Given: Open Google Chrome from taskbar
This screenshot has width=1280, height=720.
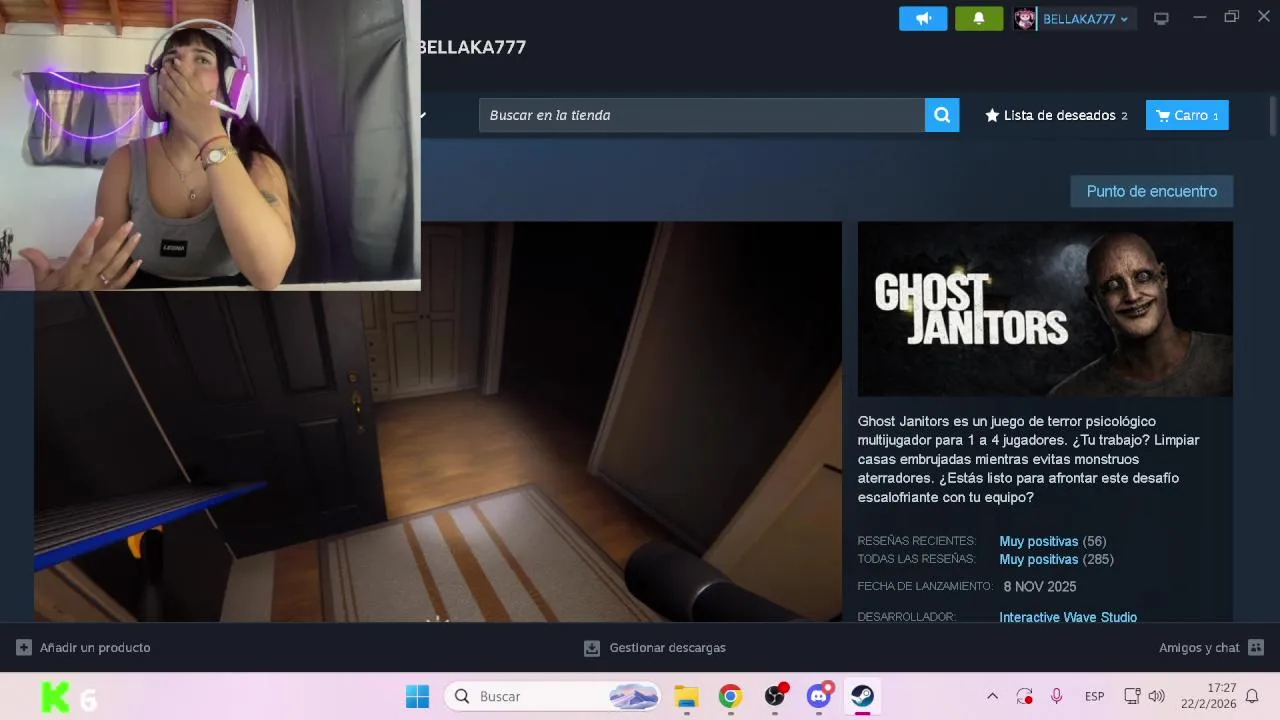Looking at the screenshot, I should click(x=730, y=696).
